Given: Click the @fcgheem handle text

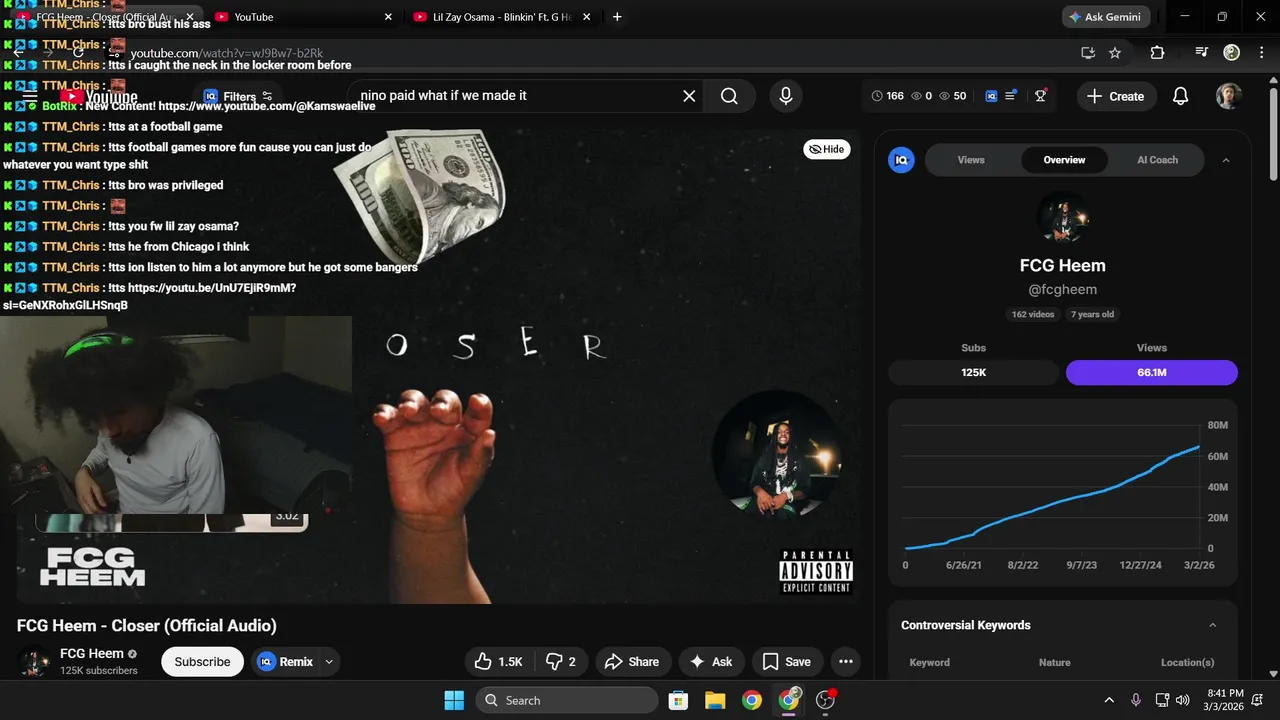Looking at the screenshot, I should pos(1062,289).
